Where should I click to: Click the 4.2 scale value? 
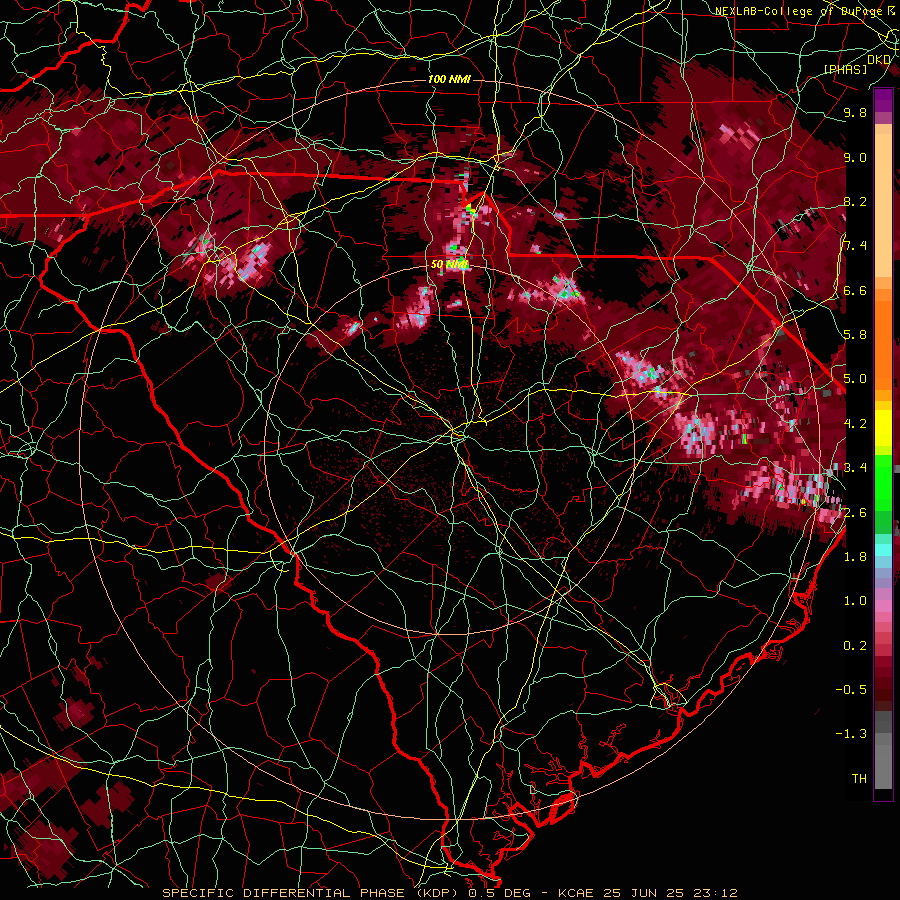[x=855, y=424]
